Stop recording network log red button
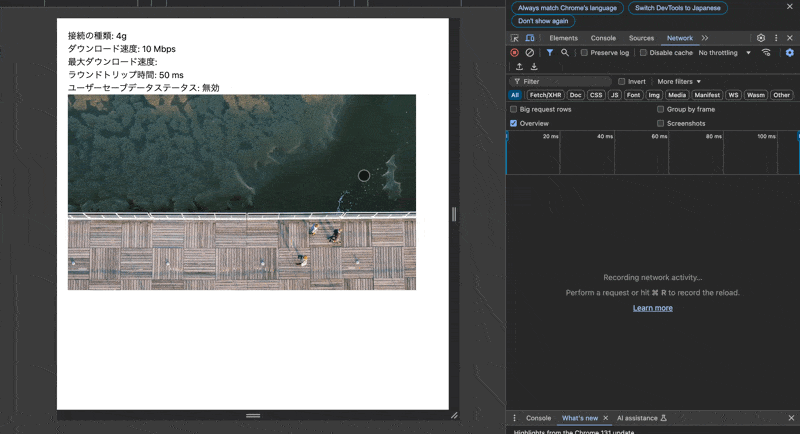This screenshot has height=434, width=800. click(514, 53)
